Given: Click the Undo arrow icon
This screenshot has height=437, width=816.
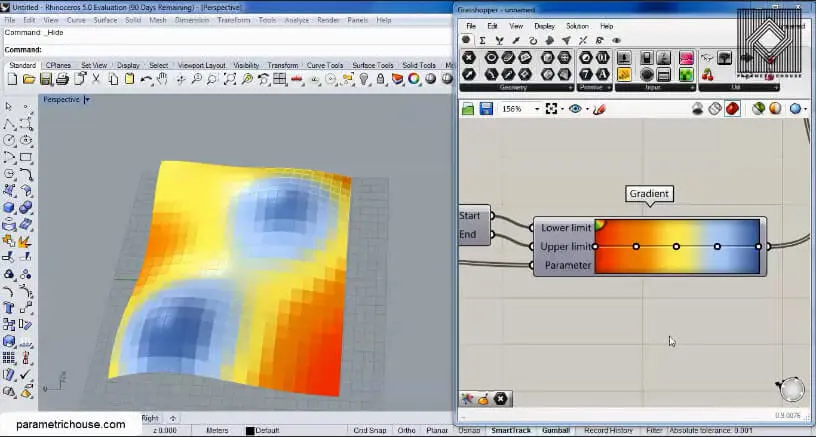Looking at the screenshot, I should click(147, 79).
